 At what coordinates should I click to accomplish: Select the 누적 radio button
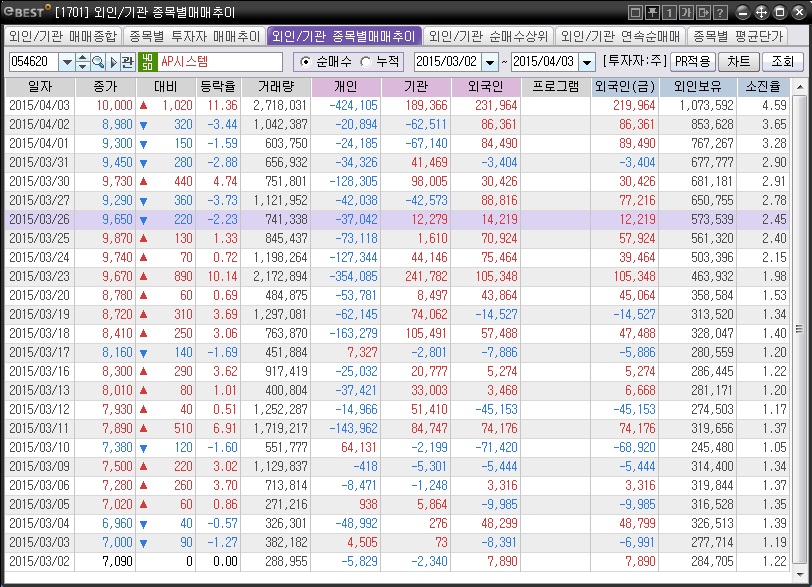366,62
